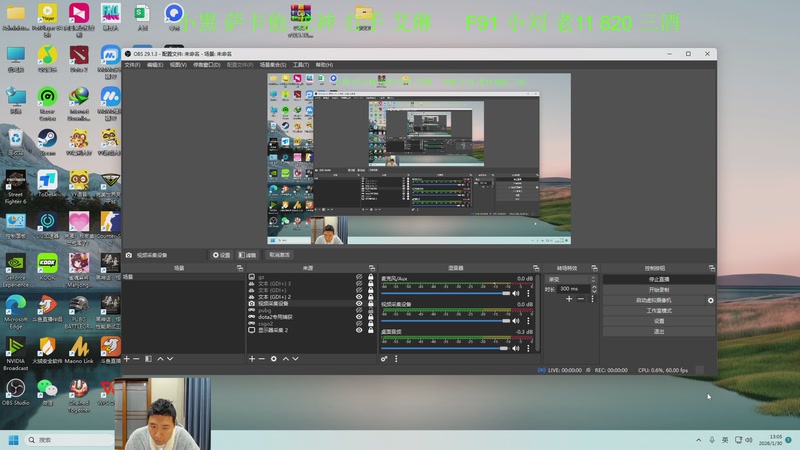Open 桌面音频 channel options dots
This screenshot has height=450, width=800.
528,348
